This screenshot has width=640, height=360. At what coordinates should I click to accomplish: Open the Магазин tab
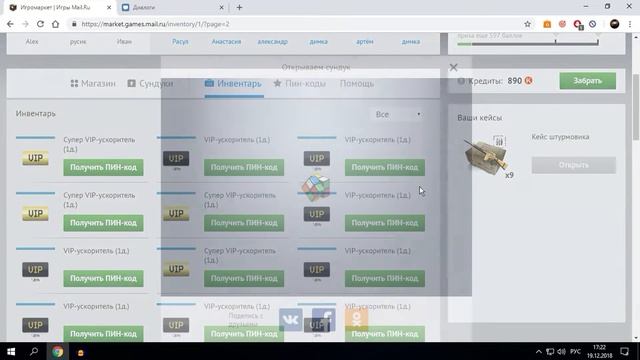[x=93, y=83]
